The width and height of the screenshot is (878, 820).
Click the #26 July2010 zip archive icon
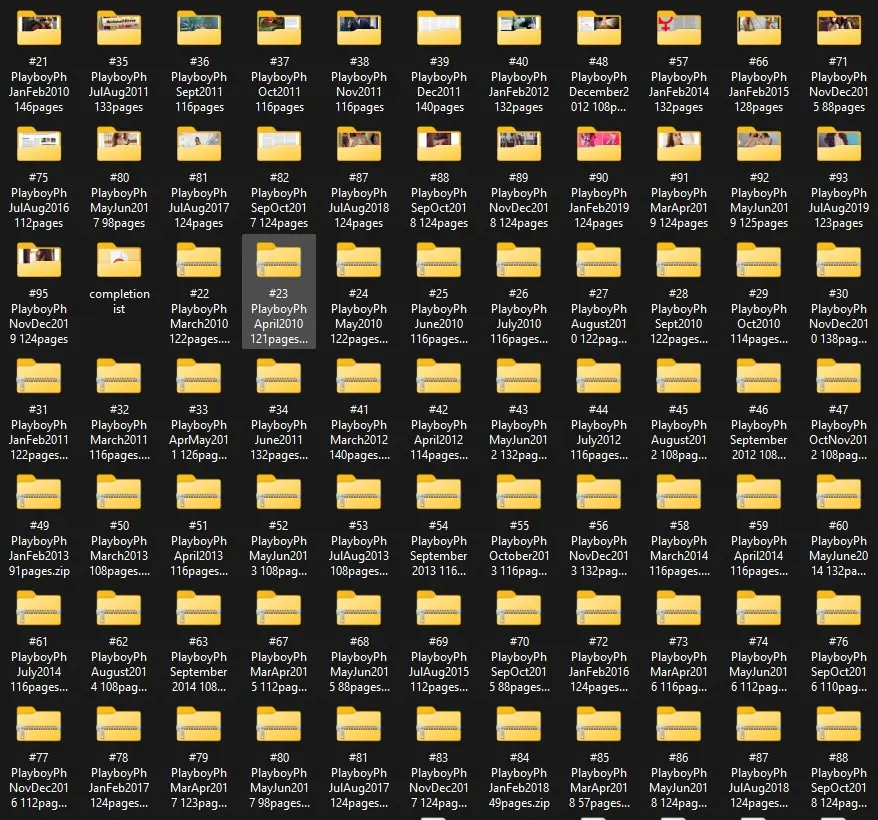click(x=519, y=260)
